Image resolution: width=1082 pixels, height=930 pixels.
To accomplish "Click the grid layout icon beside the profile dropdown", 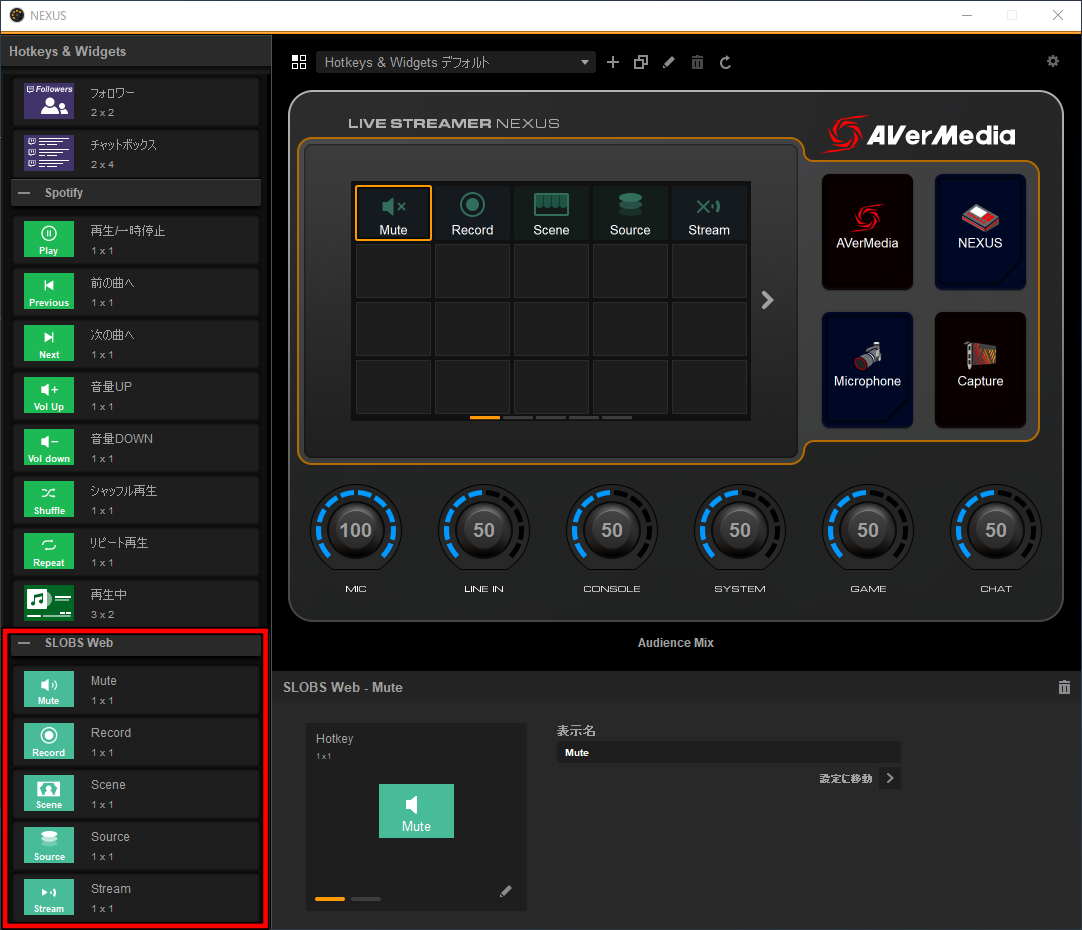I will click(x=299, y=62).
